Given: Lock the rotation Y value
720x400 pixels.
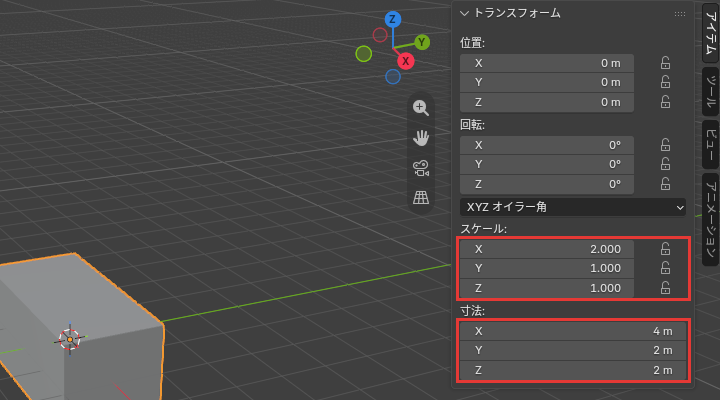Looking at the screenshot, I should pos(665,164).
